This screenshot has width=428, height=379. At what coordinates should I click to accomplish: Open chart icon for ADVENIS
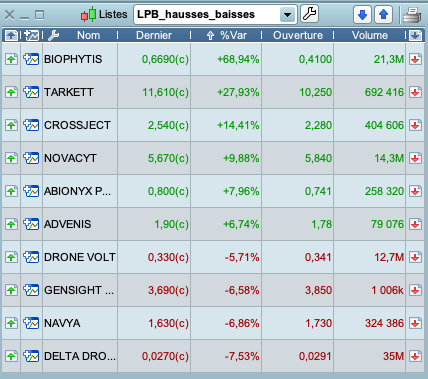(31, 224)
